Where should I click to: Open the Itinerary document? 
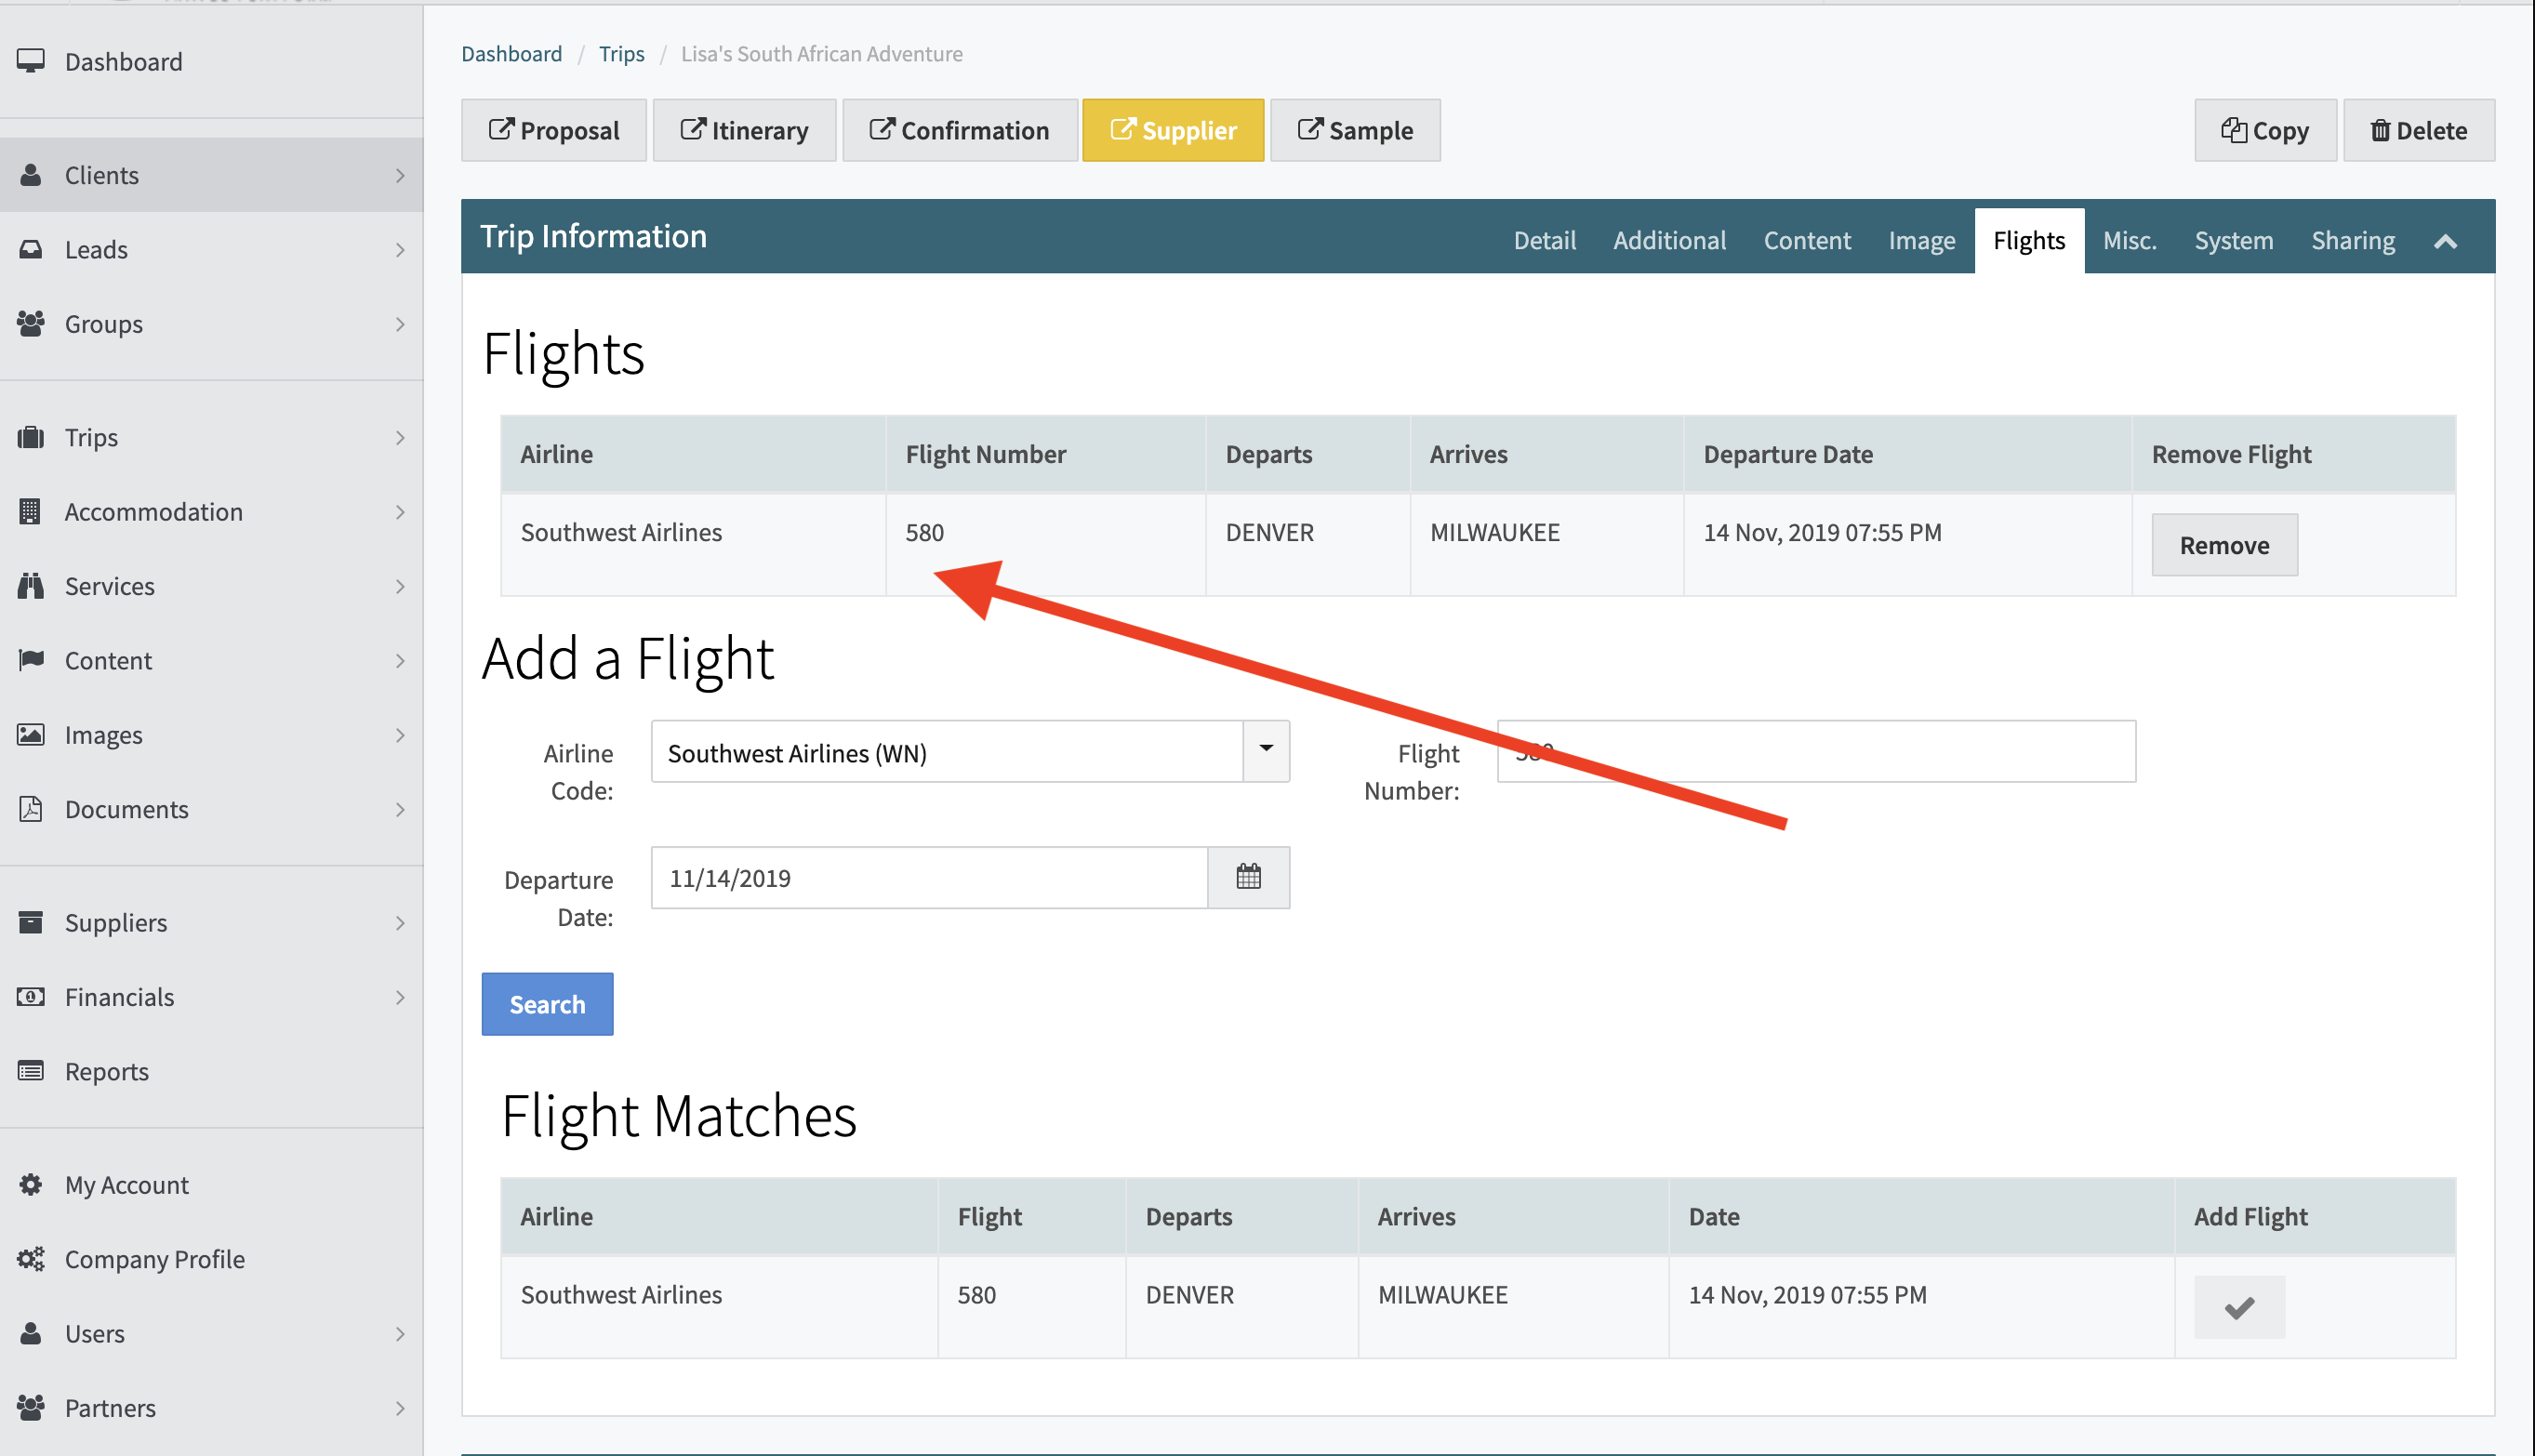[x=744, y=130]
